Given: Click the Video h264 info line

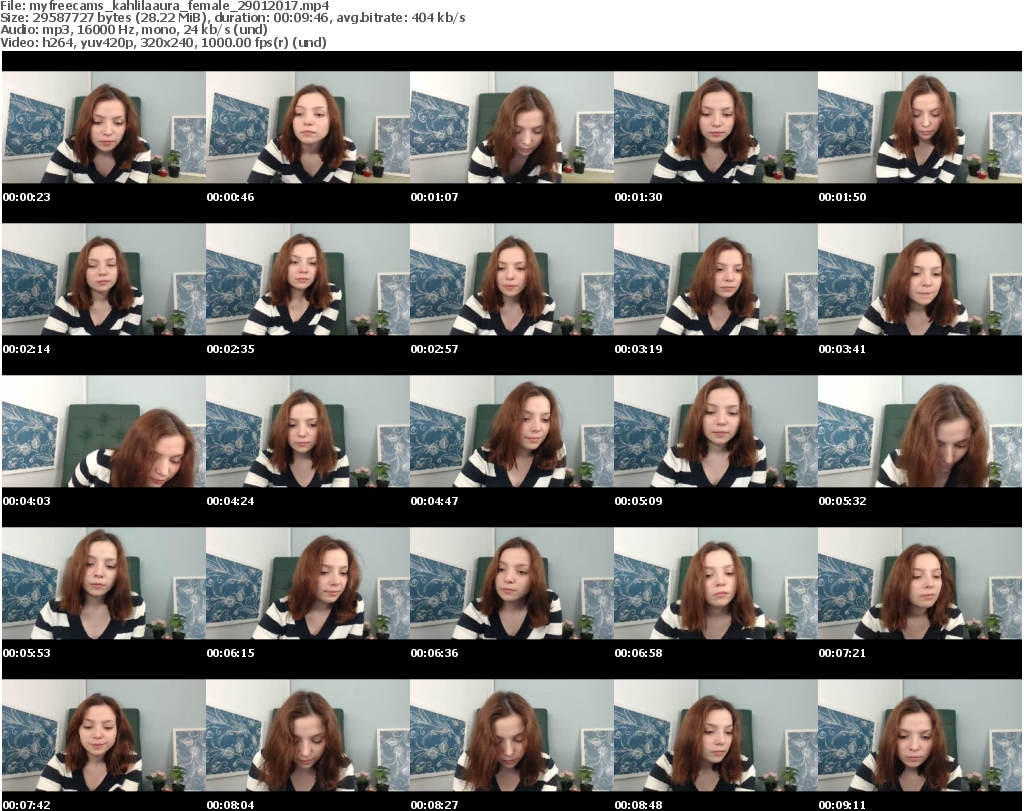Looking at the screenshot, I should [x=163, y=42].
